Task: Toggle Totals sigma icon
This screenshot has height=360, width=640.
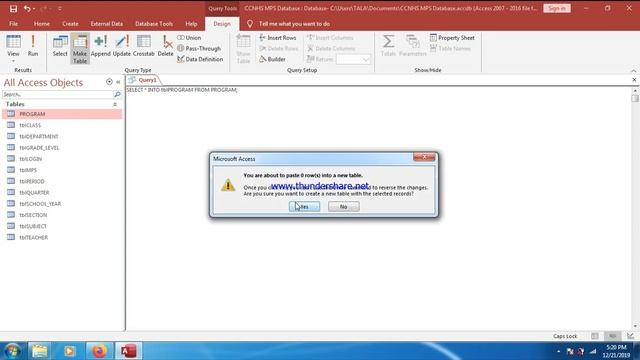Action: point(388,46)
